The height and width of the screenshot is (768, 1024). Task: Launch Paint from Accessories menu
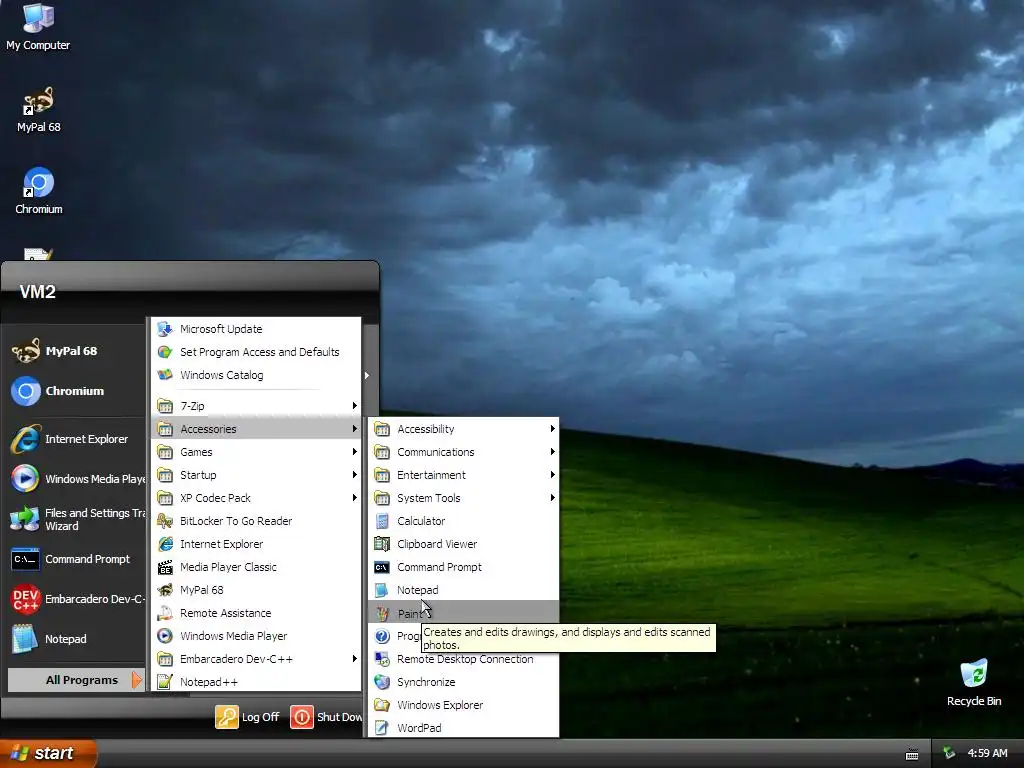coord(464,613)
